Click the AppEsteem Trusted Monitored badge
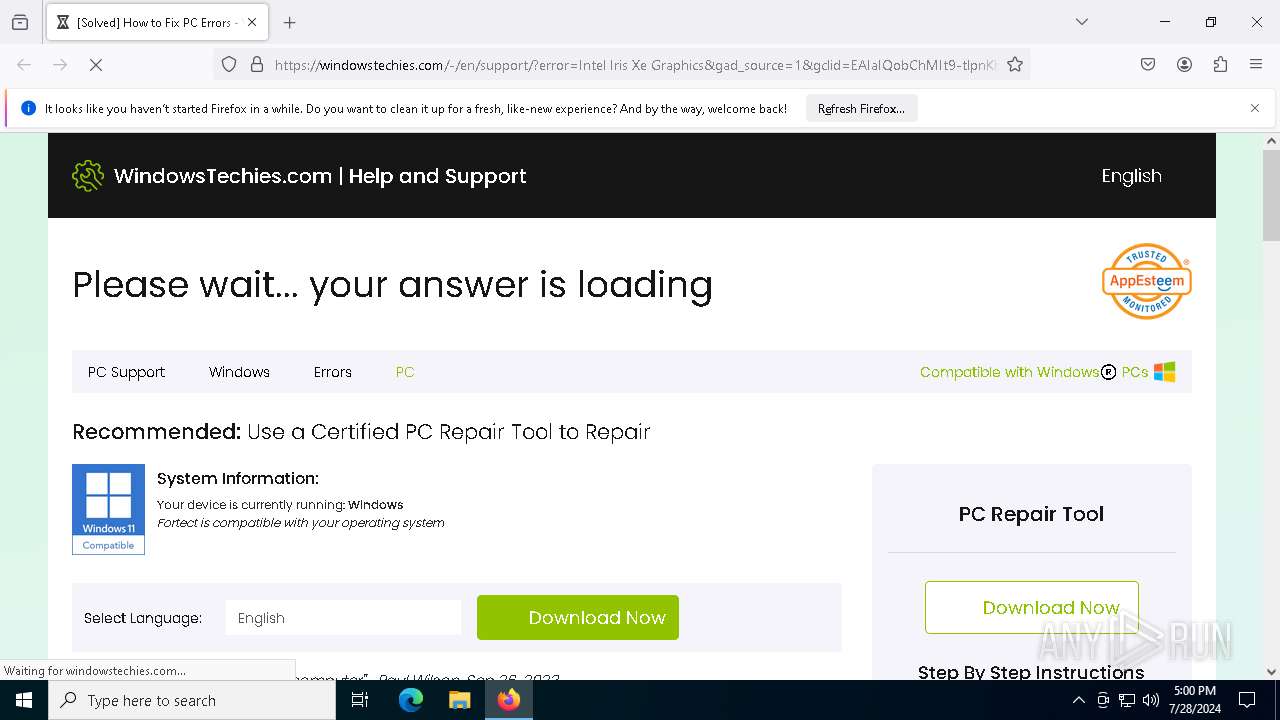The height and width of the screenshot is (720, 1280). tap(1146, 281)
